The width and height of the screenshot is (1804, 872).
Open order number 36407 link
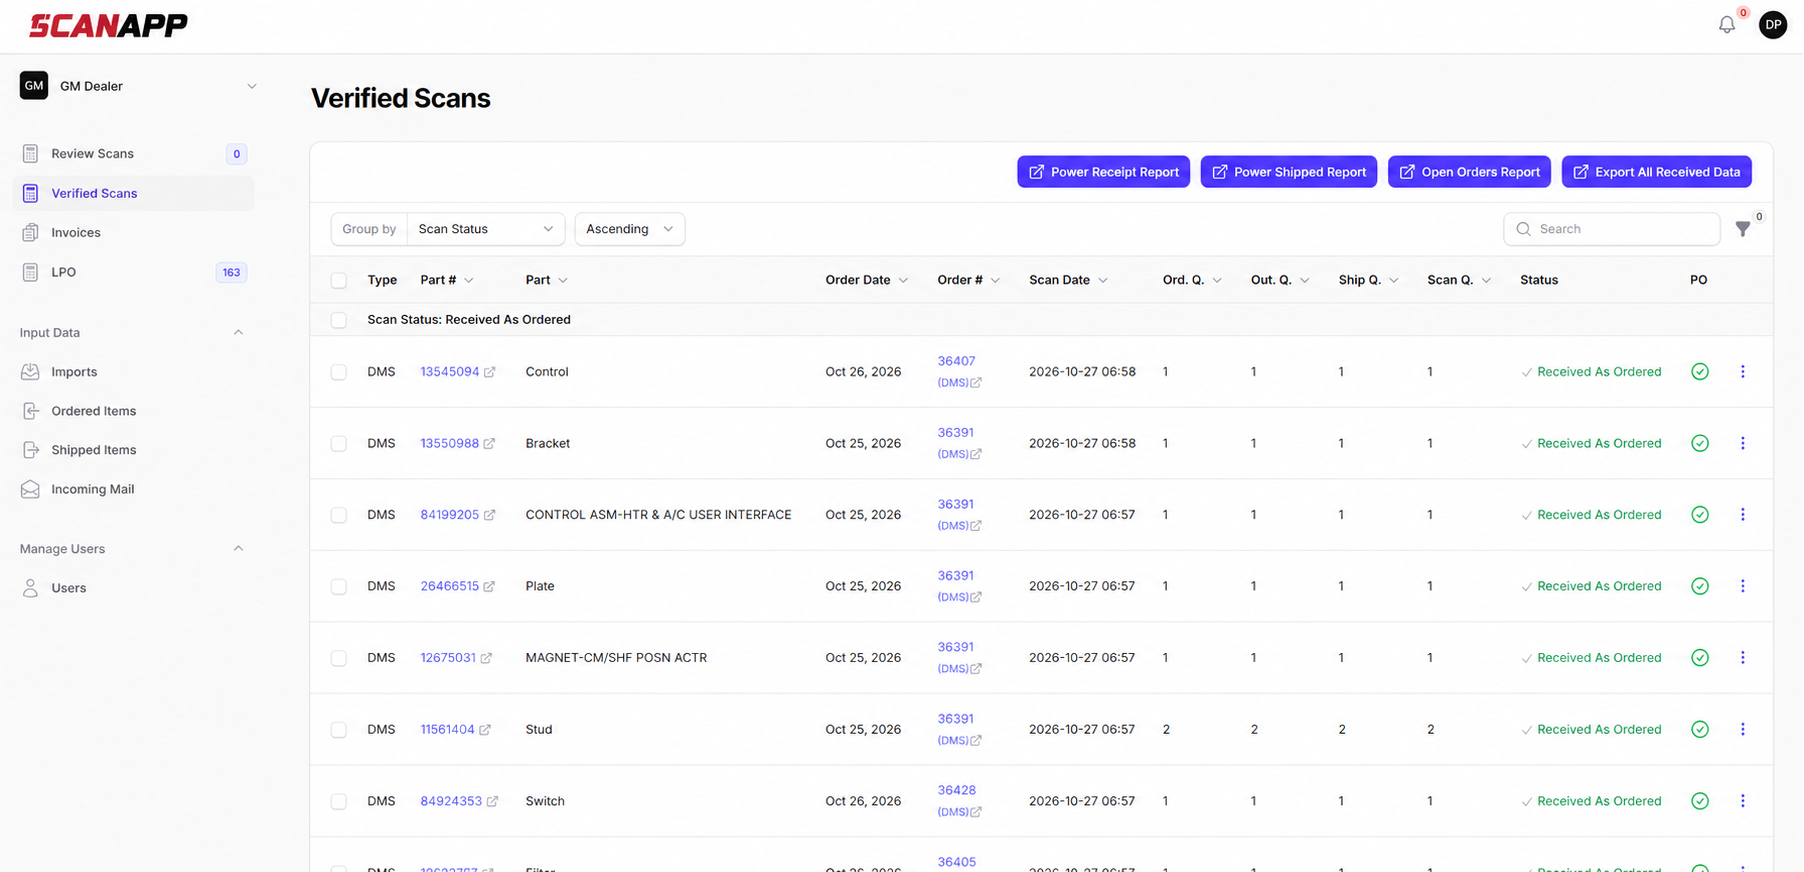coord(956,361)
